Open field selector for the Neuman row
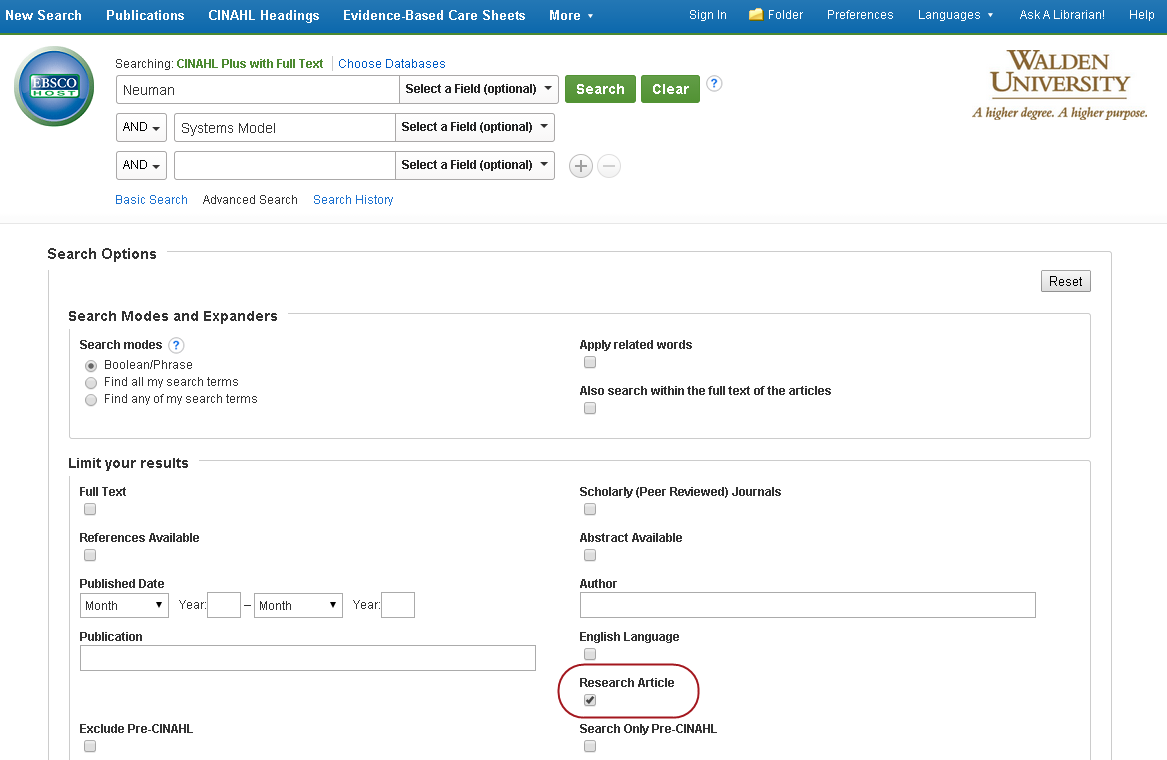The width and height of the screenshot is (1167, 760). coord(479,89)
